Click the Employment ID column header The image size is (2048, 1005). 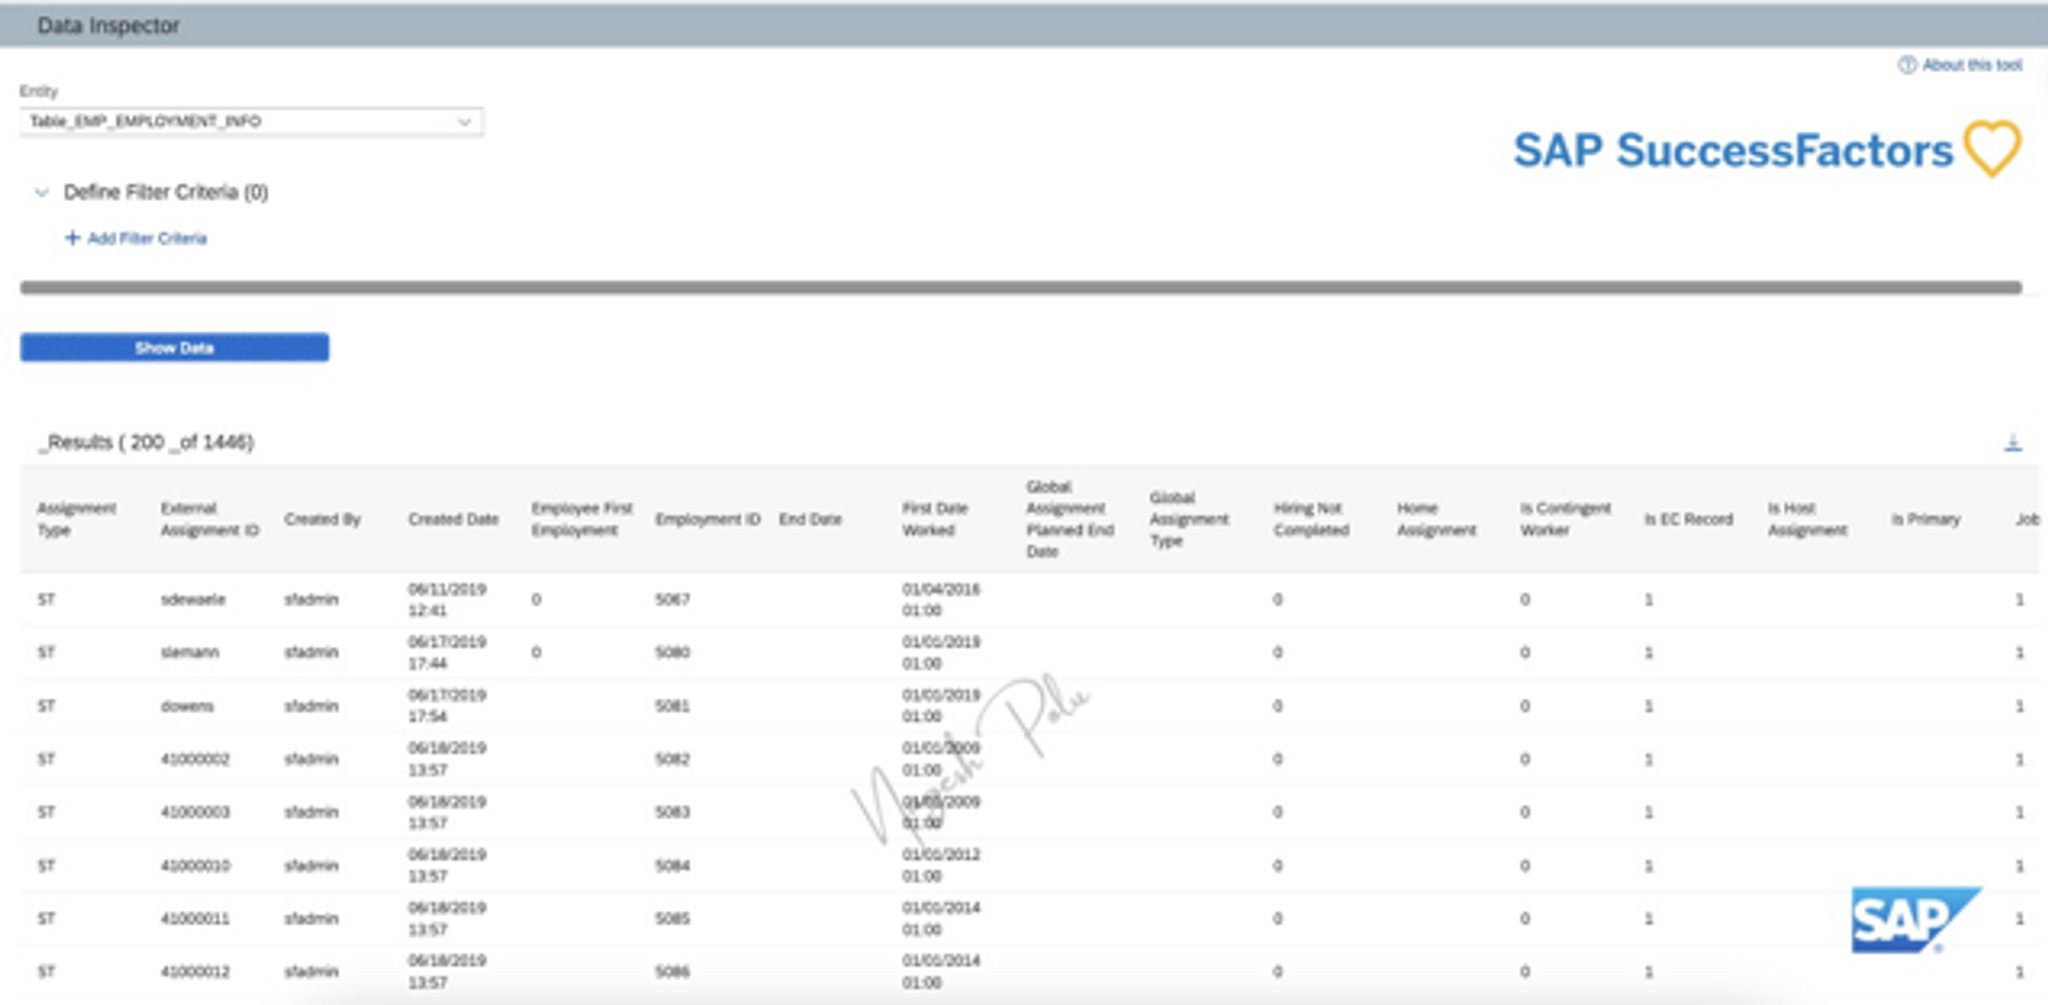click(708, 519)
